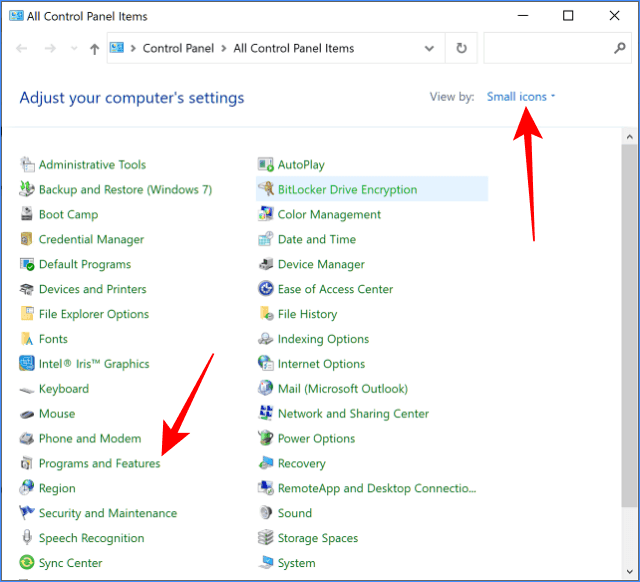Click the refresh button in the address bar
The image size is (640, 582).
coord(461,48)
